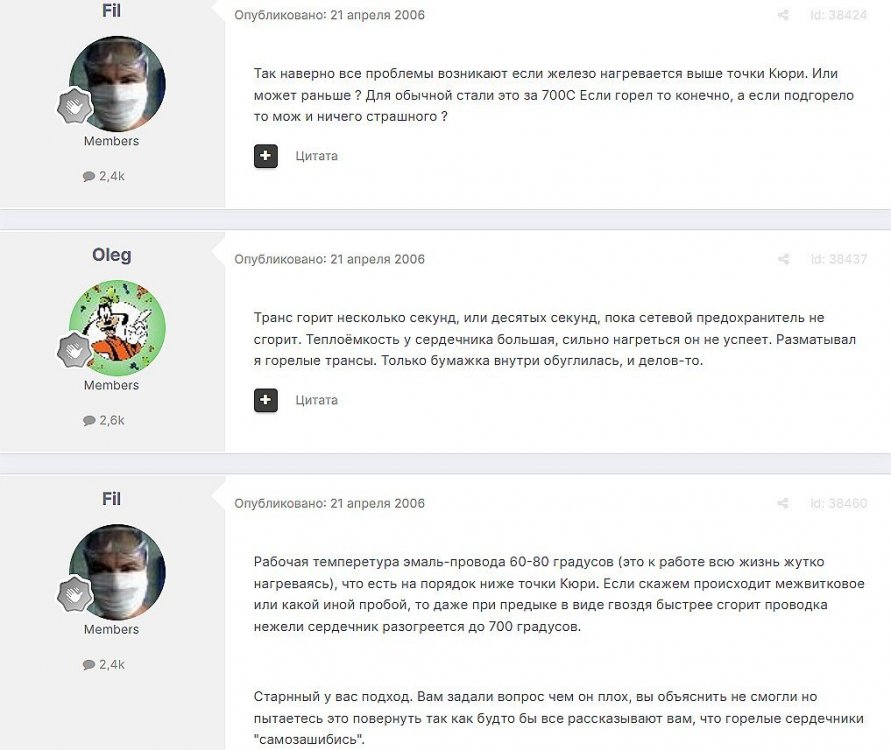Viewport: 891px width, 750px height.
Task: Open Oleg's profile via username link
Action: point(111,255)
